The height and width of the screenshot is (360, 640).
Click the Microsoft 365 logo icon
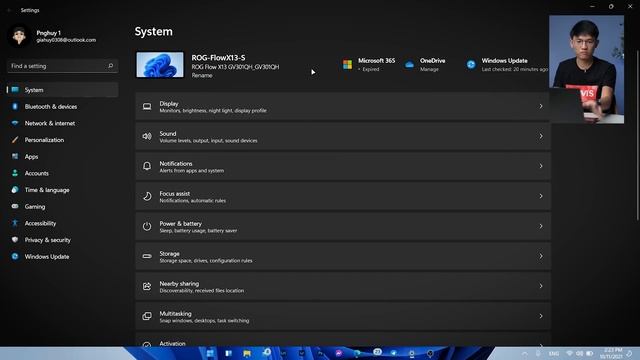pos(347,64)
